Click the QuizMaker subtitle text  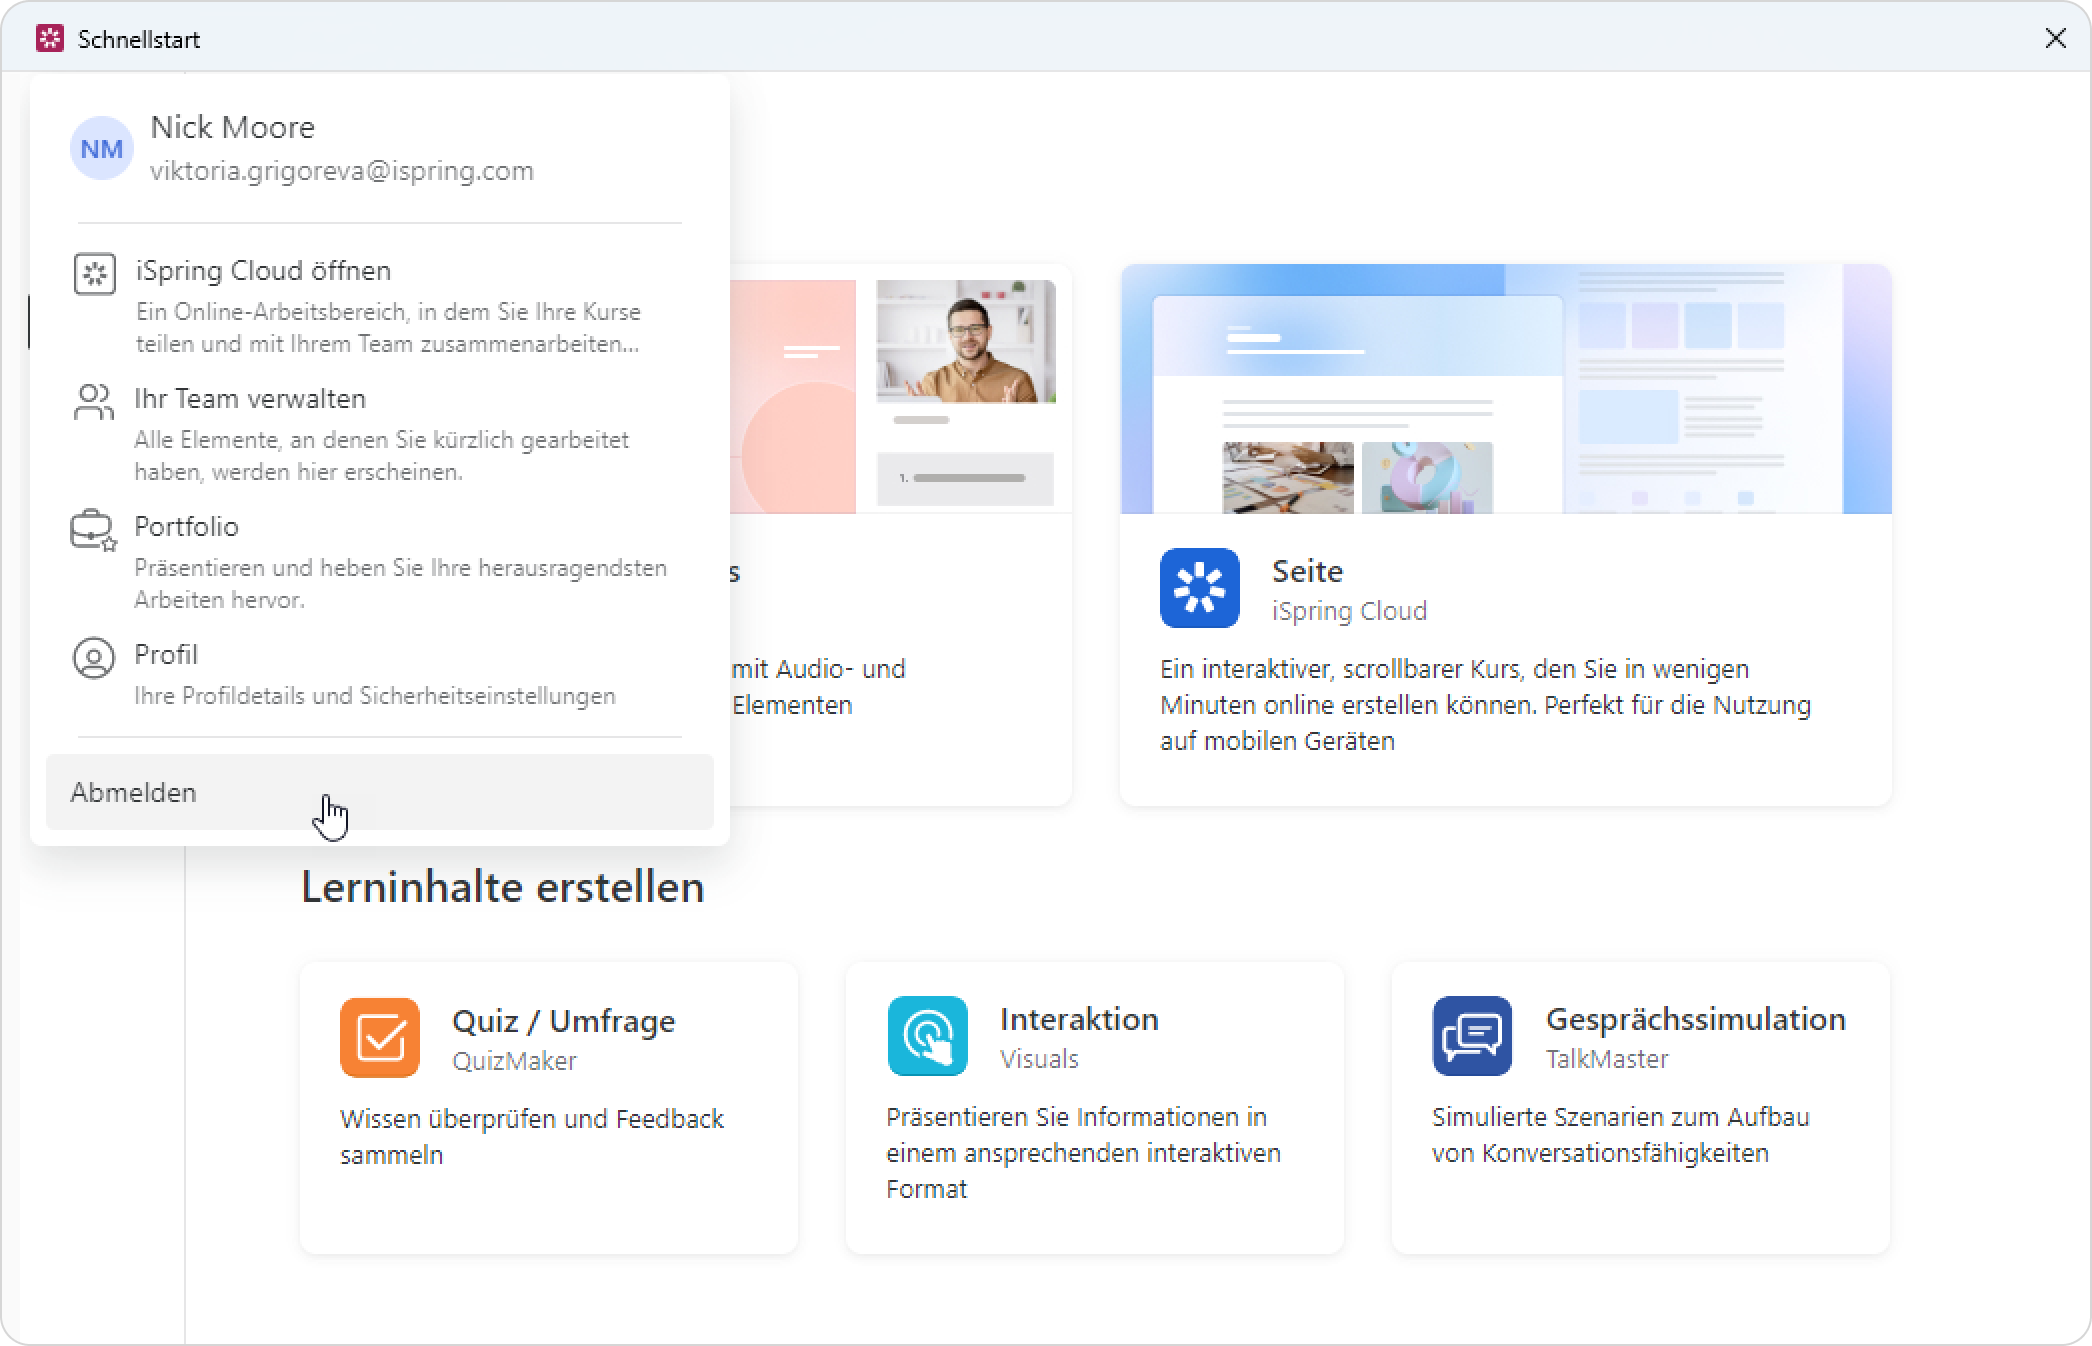pos(514,1061)
